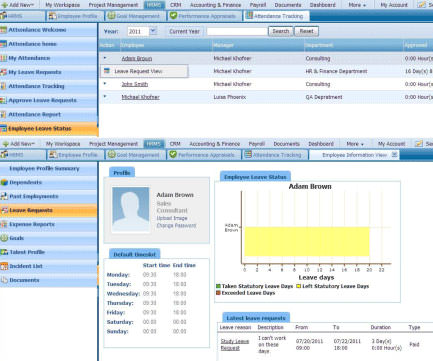The width and height of the screenshot is (433, 361).
Task: Close the Employee Information View tab
Action: (x=394, y=155)
